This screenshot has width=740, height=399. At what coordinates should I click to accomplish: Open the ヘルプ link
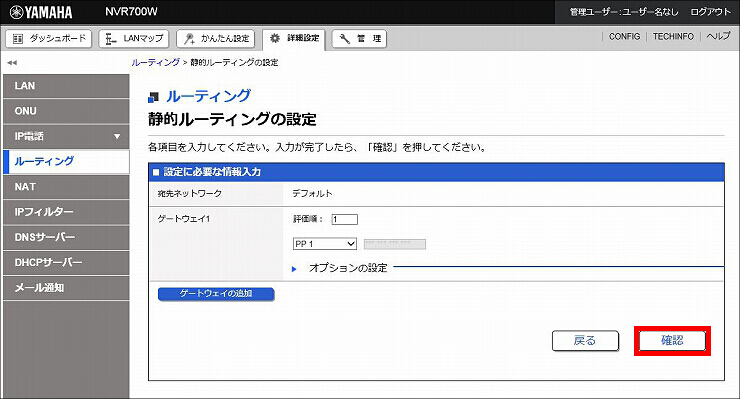pyautogui.click(x=718, y=36)
